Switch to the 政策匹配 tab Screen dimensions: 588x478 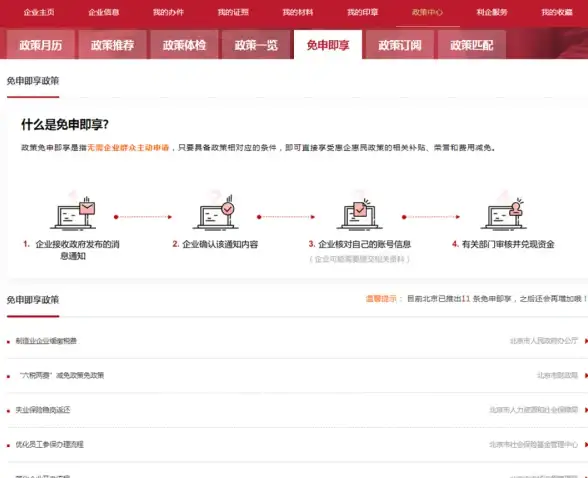(472, 45)
